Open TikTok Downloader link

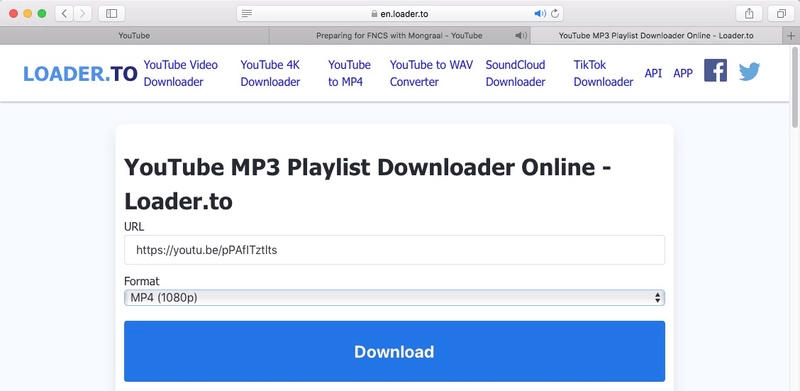pyautogui.click(x=604, y=73)
